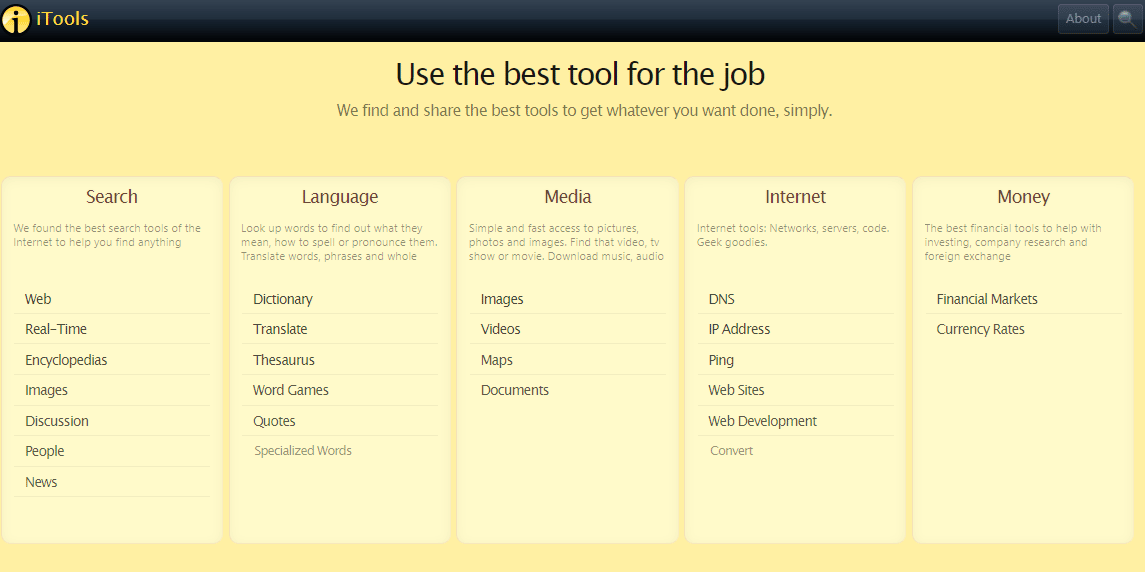This screenshot has width=1145, height=572.
Task: Click 'We found the best search tools' description
Action: [x=107, y=235]
